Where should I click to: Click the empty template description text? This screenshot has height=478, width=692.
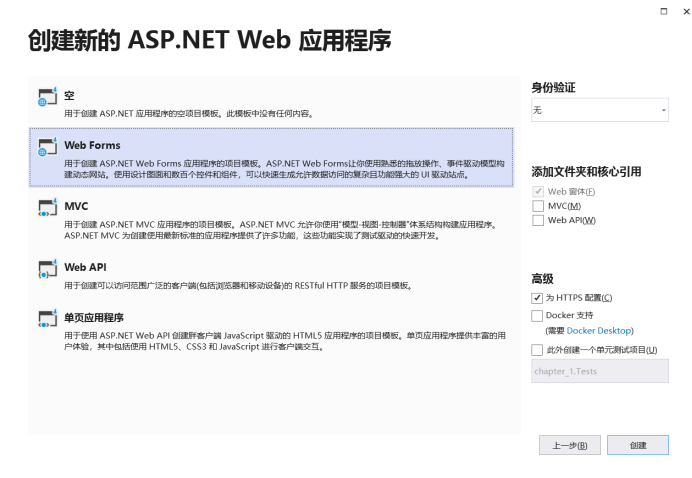[x=189, y=114]
